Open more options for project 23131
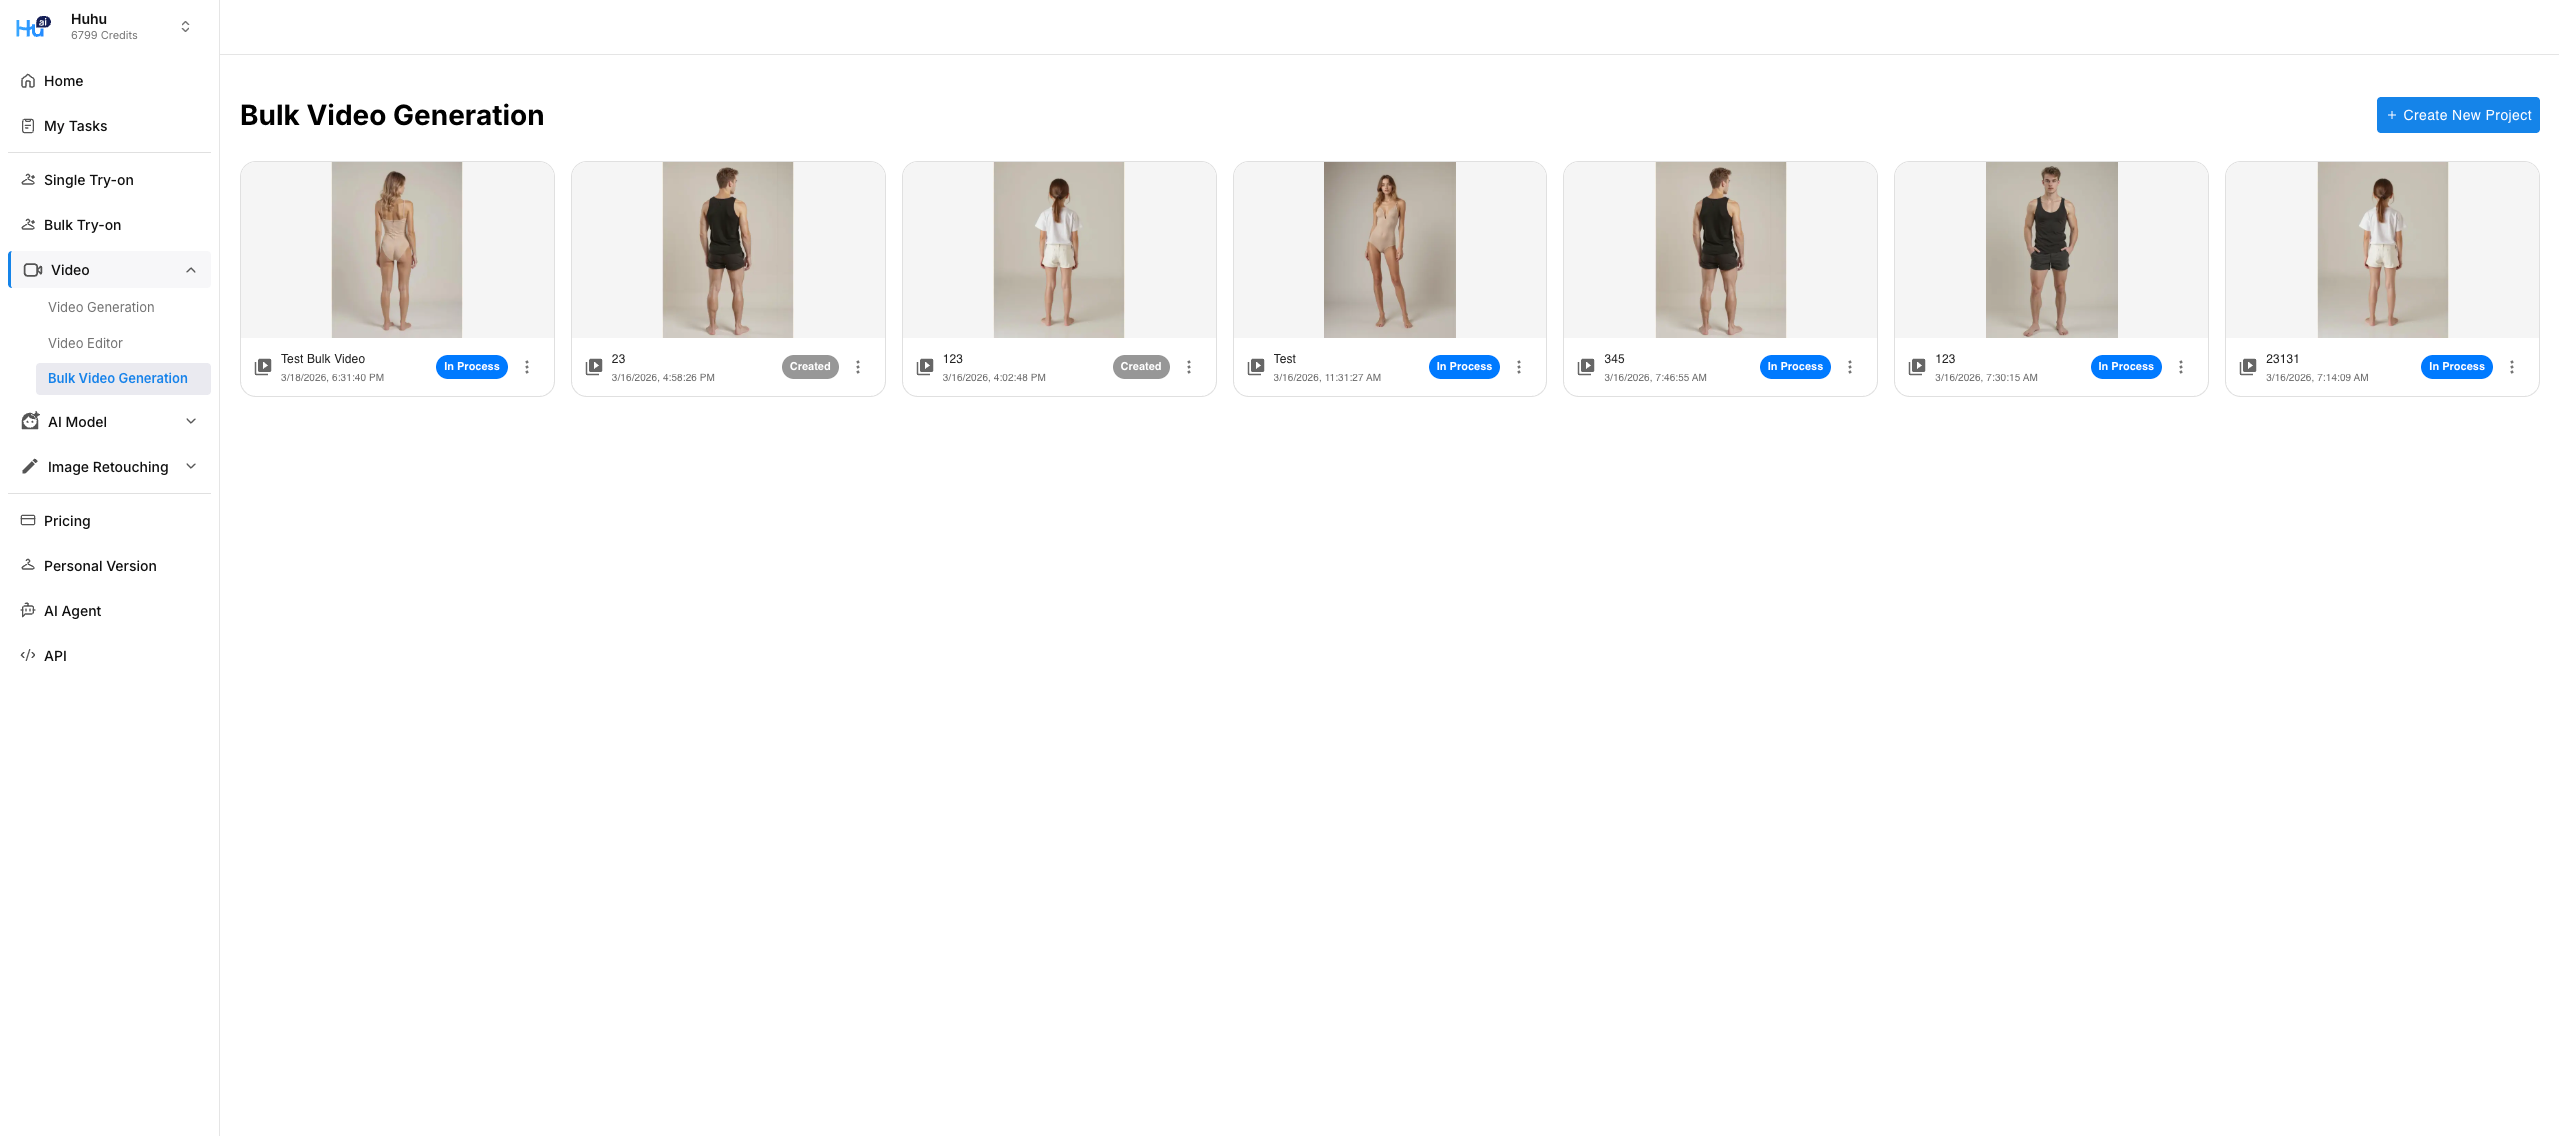This screenshot has height=1136, width=2559. [2512, 367]
